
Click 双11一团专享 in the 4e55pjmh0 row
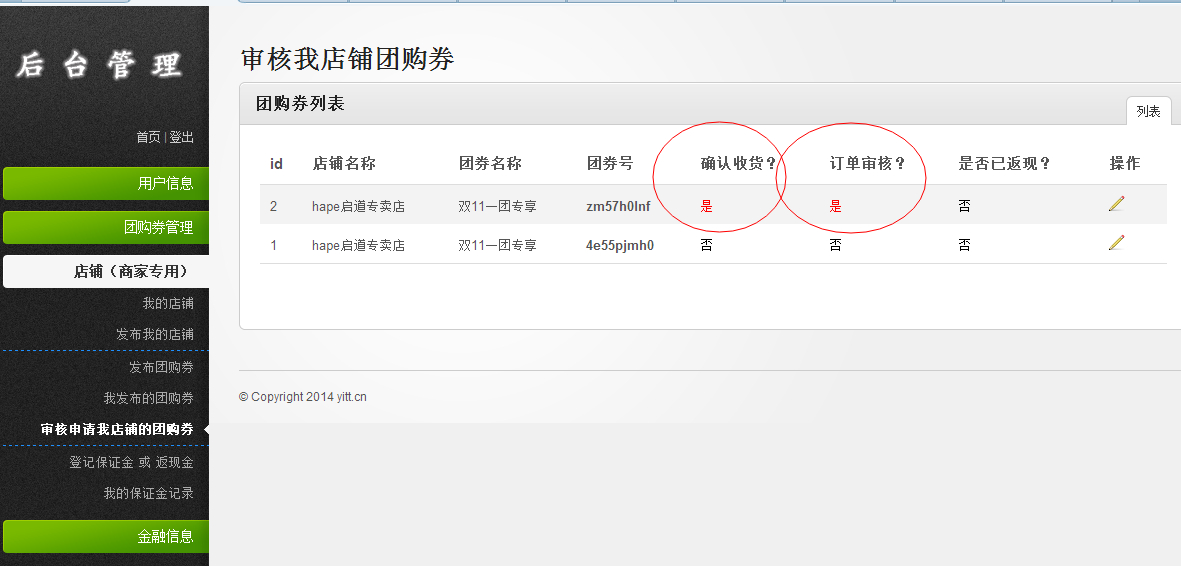pyautogui.click(x=497, y=245)
